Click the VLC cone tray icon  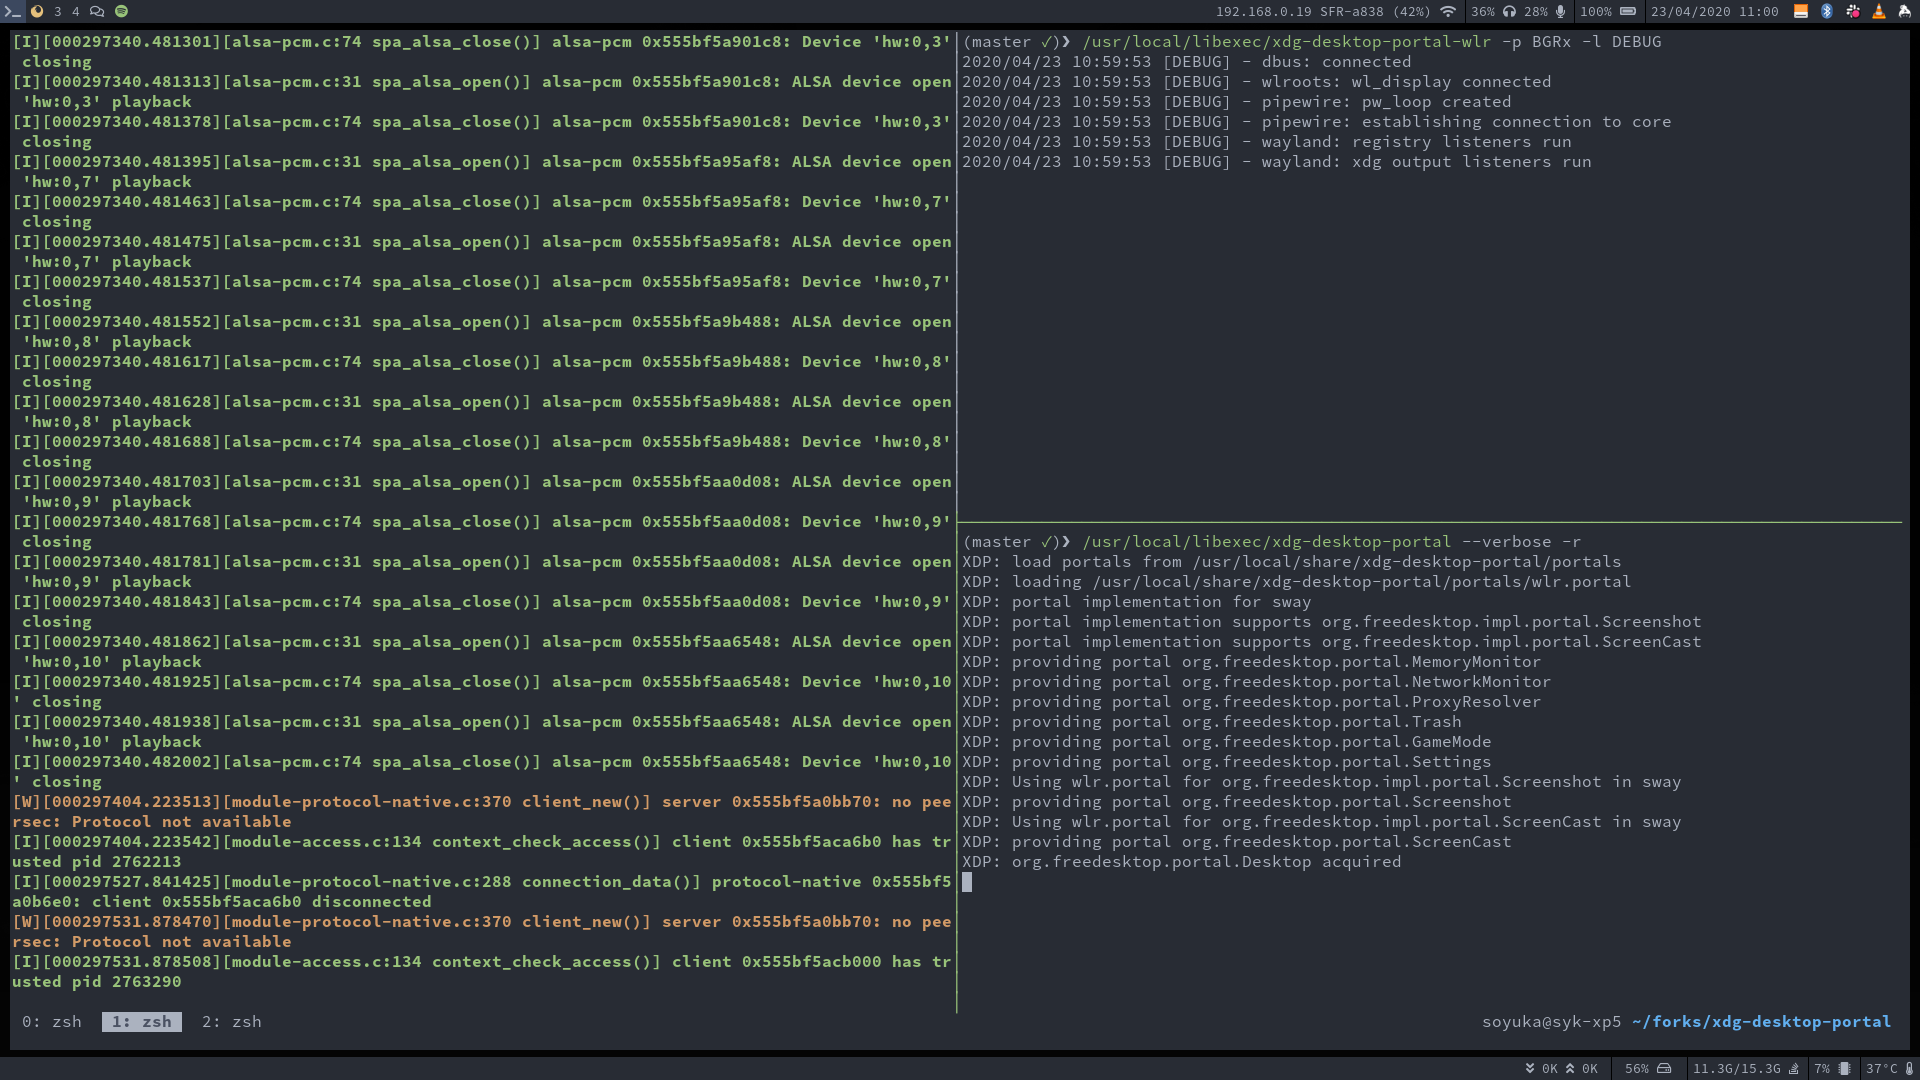[1878, 12]
